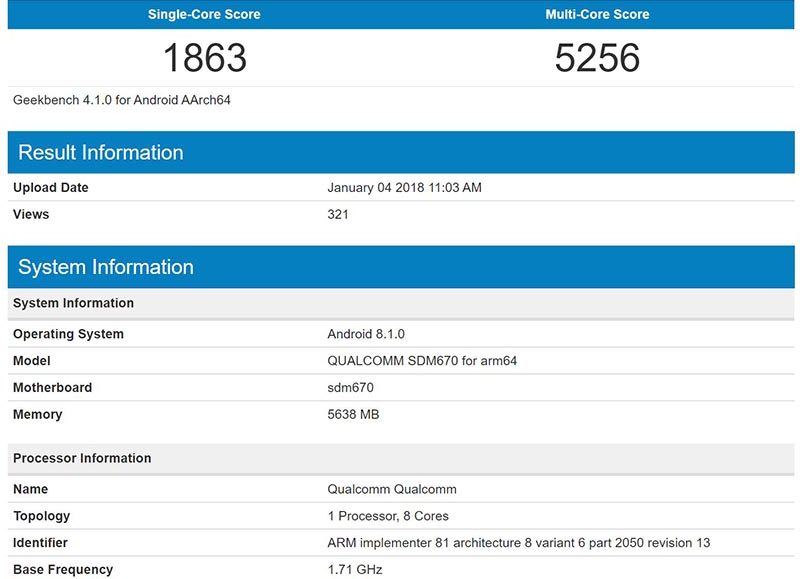Click the Multi-Core Score heading
This screenshot has height=579, width=800.
597,14
